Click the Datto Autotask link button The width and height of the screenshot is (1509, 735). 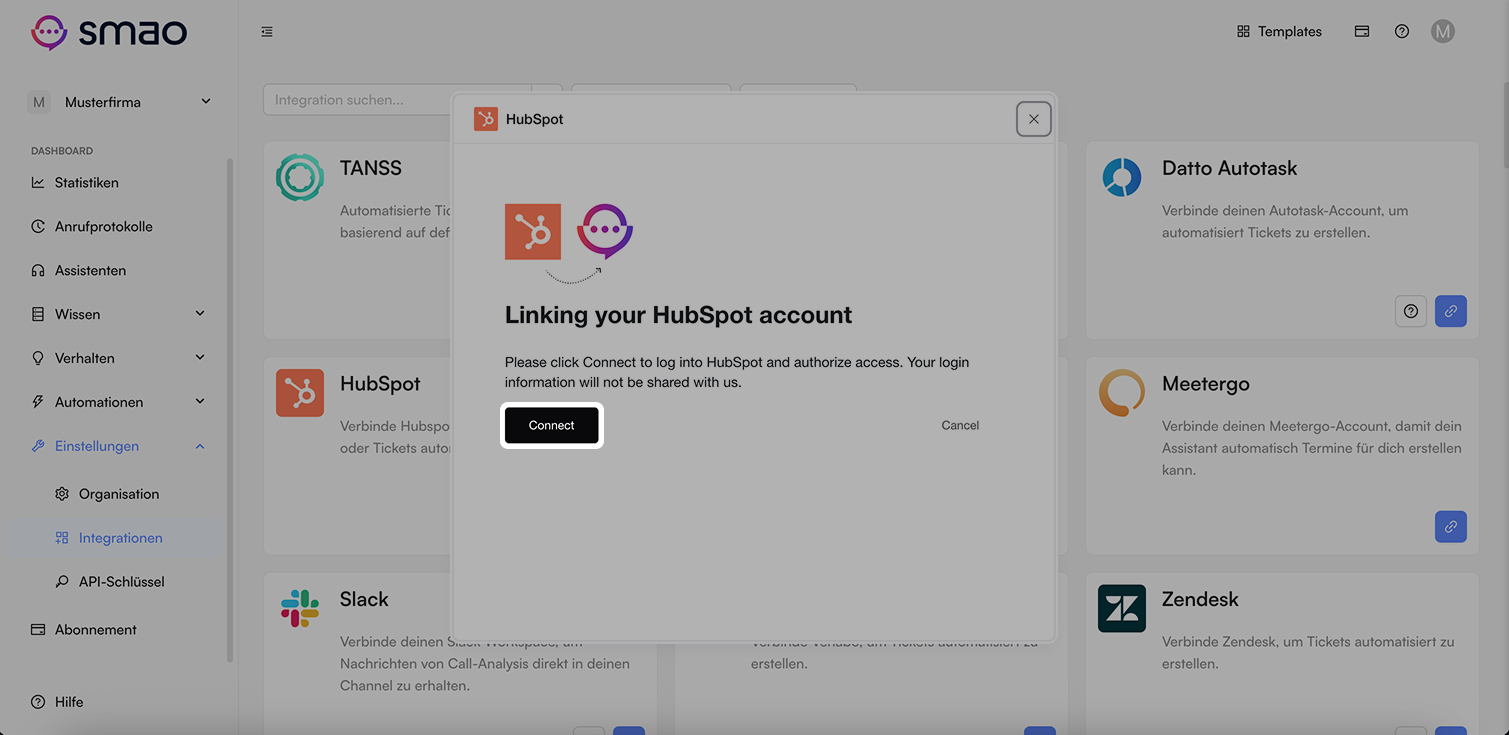click(x=1451, y=311)
